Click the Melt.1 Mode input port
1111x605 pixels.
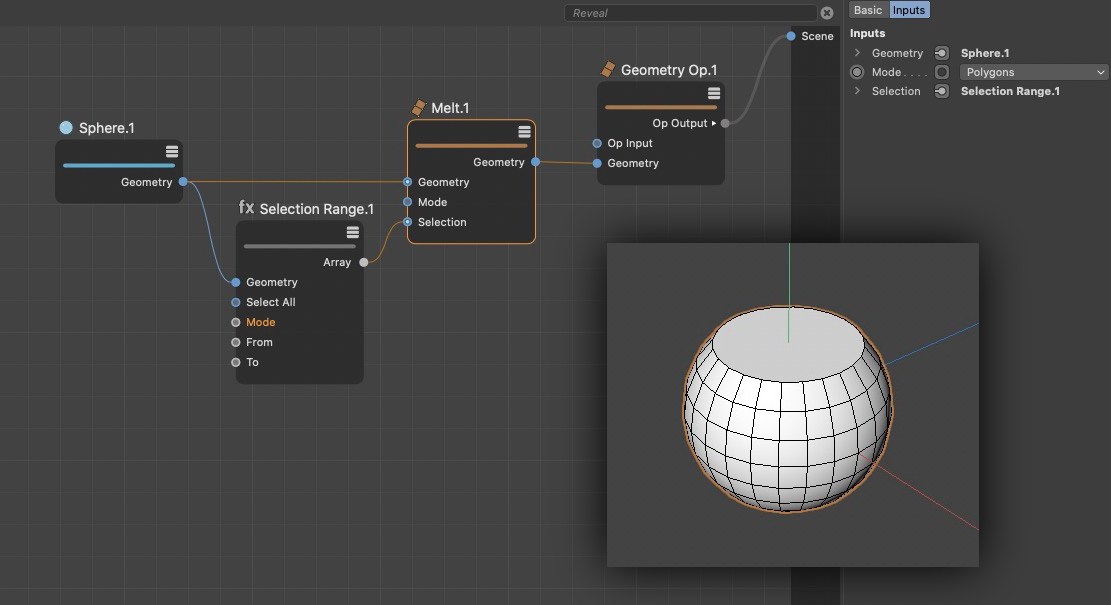[407, 202]
